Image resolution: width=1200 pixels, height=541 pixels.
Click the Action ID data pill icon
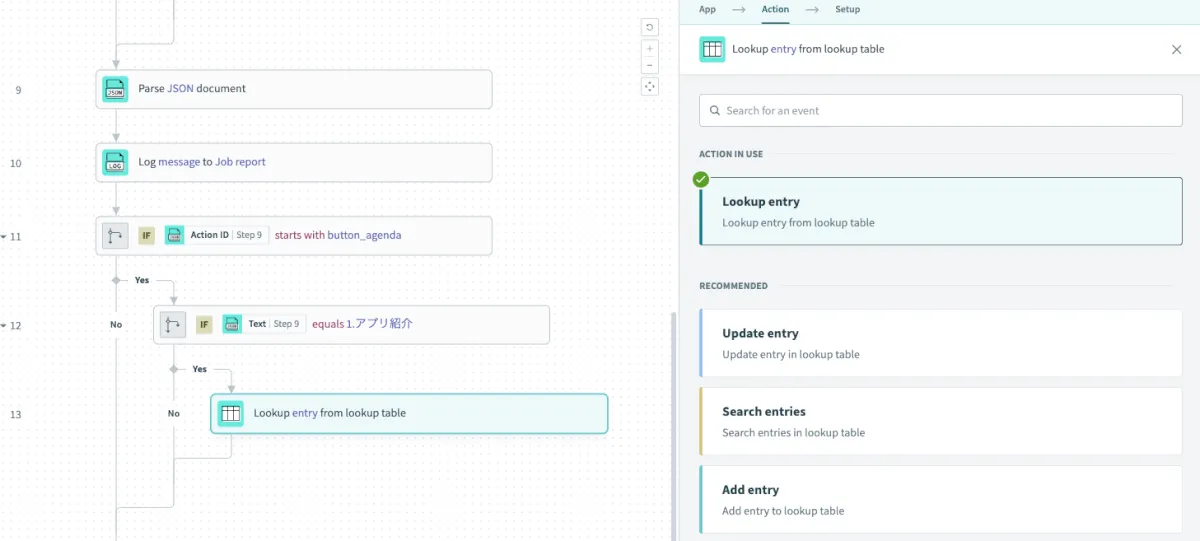pos(174,235)
